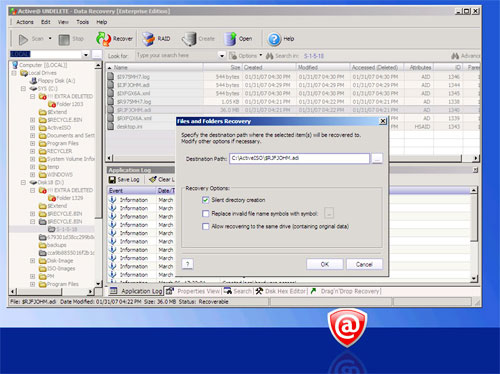Sort by the Size column header
This screenshot has height=374, width=500.
coord(222,67)
